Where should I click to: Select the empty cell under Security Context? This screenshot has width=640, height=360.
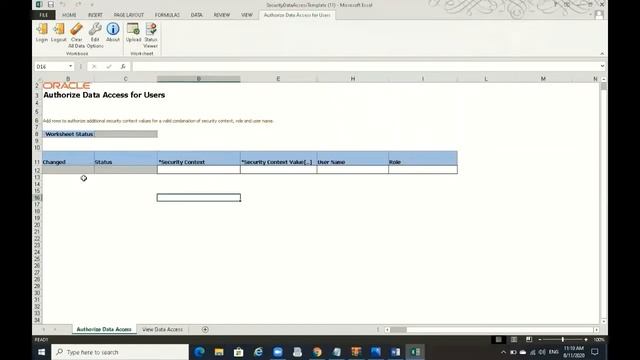click(x=199, y=170)
